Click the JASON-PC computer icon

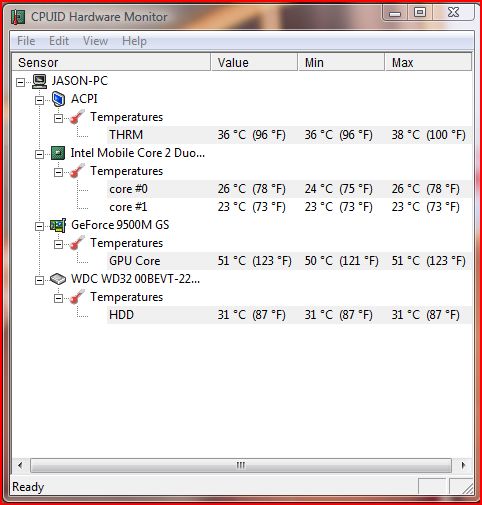point(39,81)
